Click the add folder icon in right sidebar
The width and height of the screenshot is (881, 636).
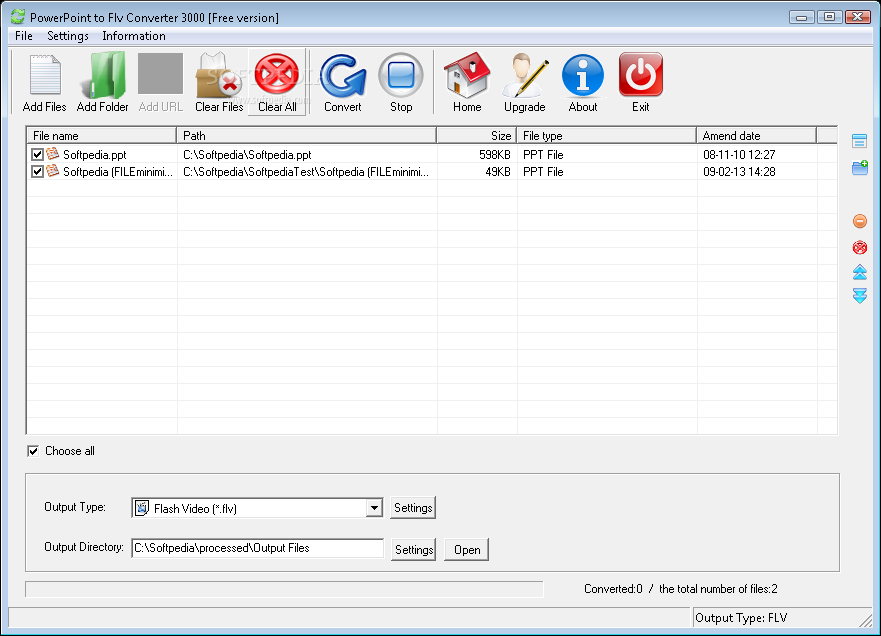pos(860,167)
